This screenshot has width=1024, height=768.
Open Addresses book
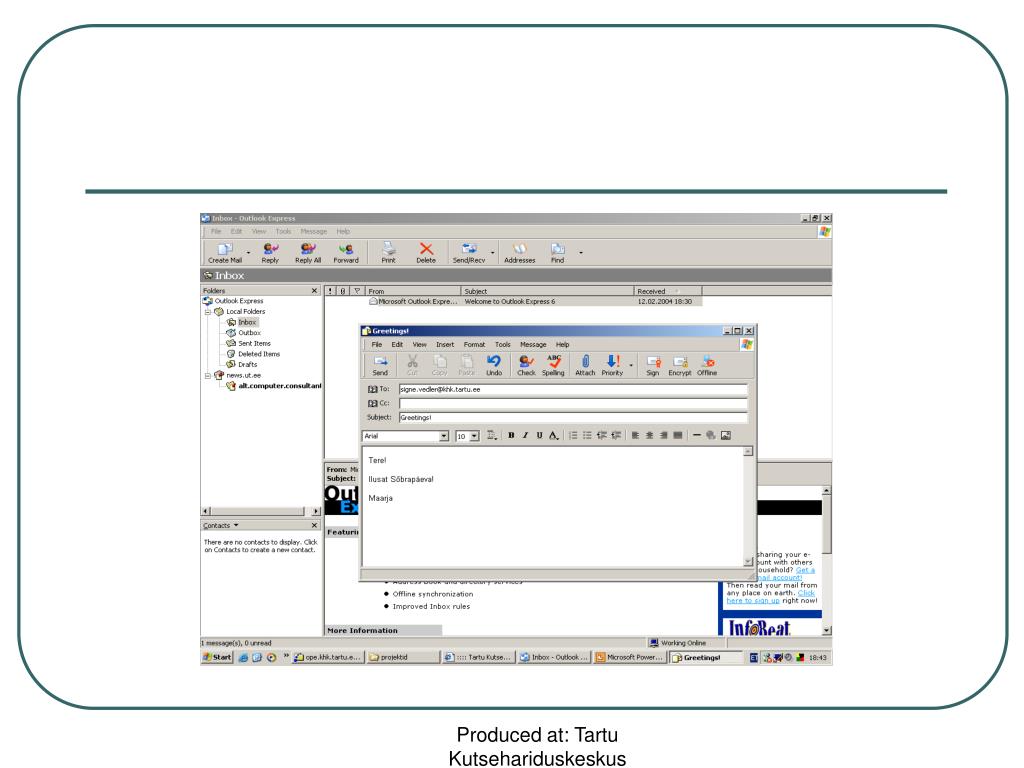[x=520, y=253]
